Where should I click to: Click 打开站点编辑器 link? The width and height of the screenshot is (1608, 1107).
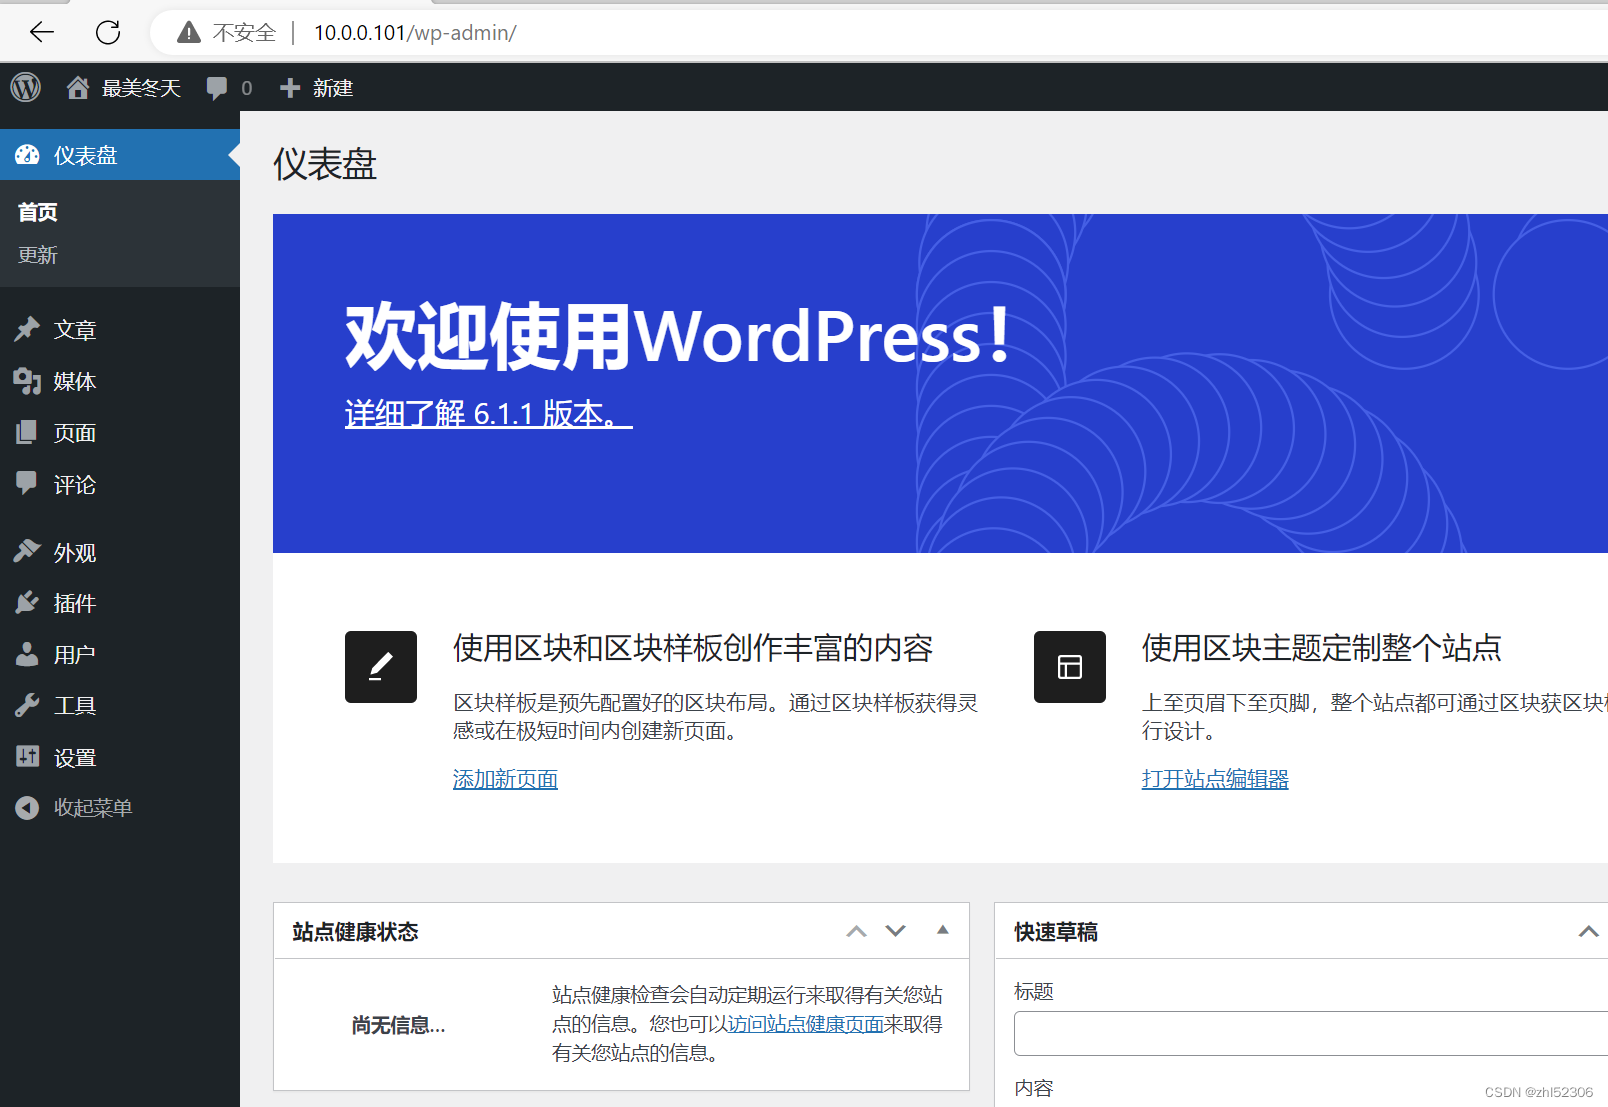(1215, 779)
